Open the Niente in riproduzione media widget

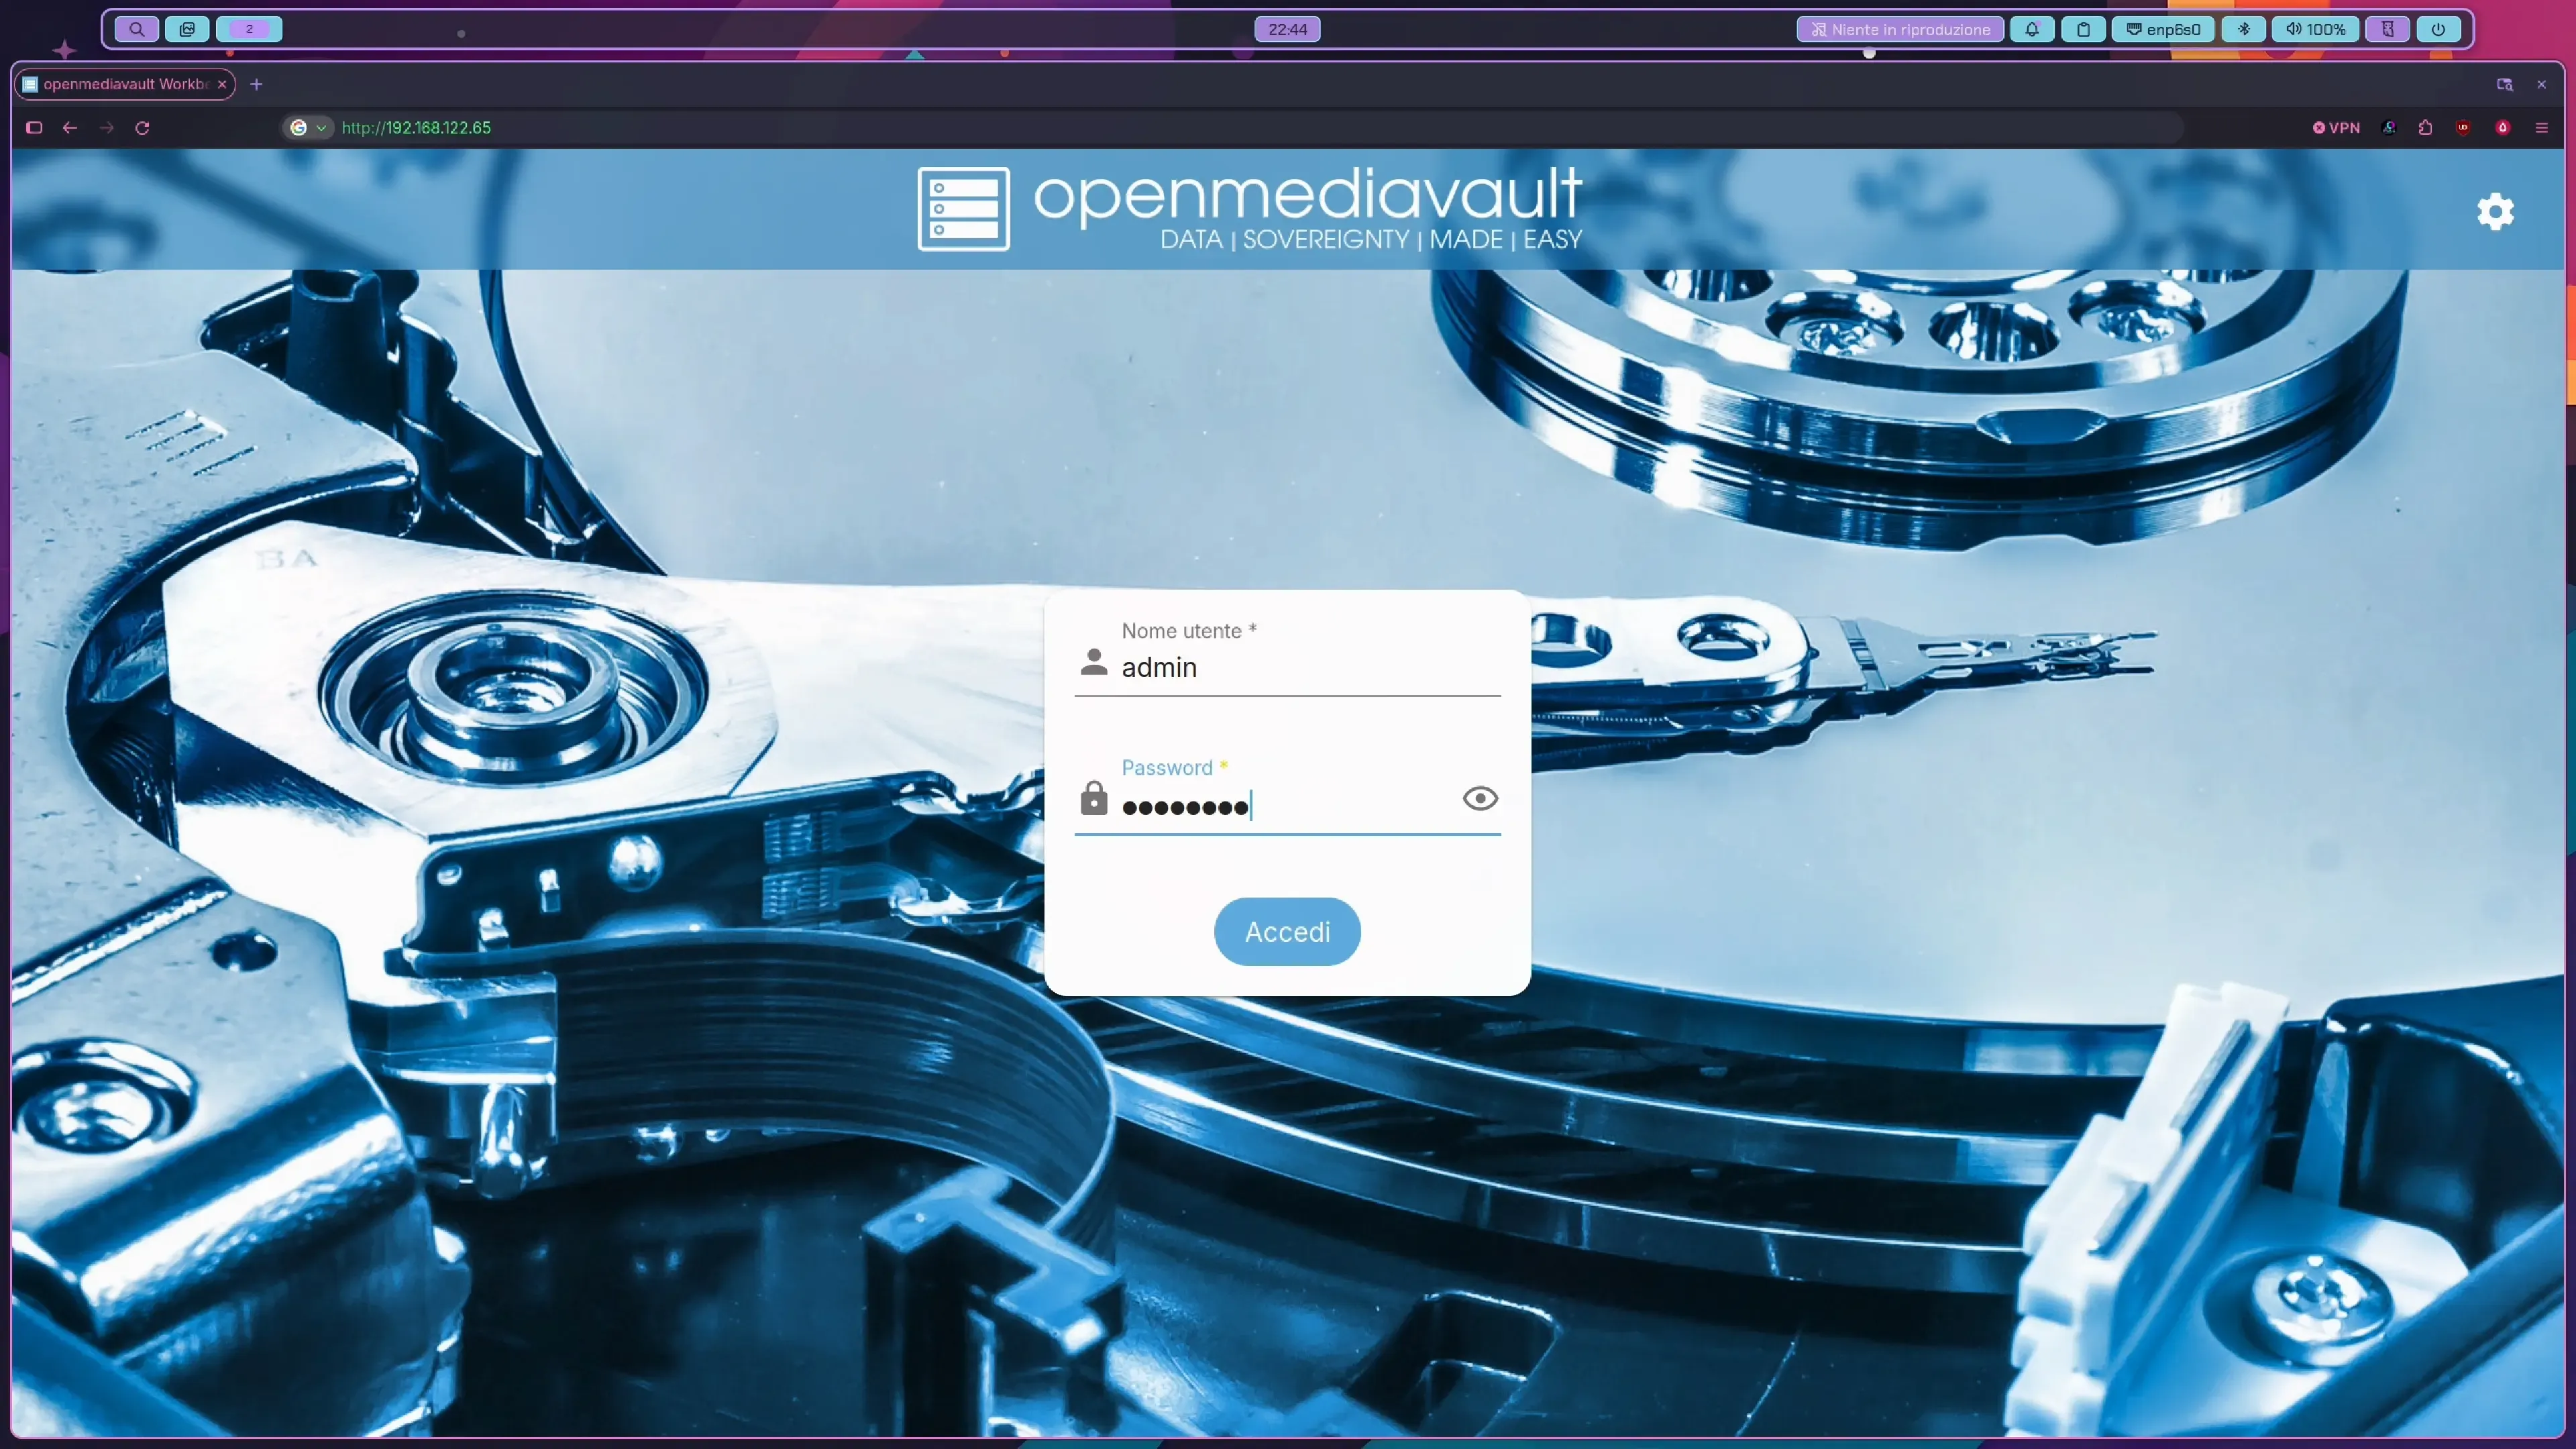tap(1900, 29)
